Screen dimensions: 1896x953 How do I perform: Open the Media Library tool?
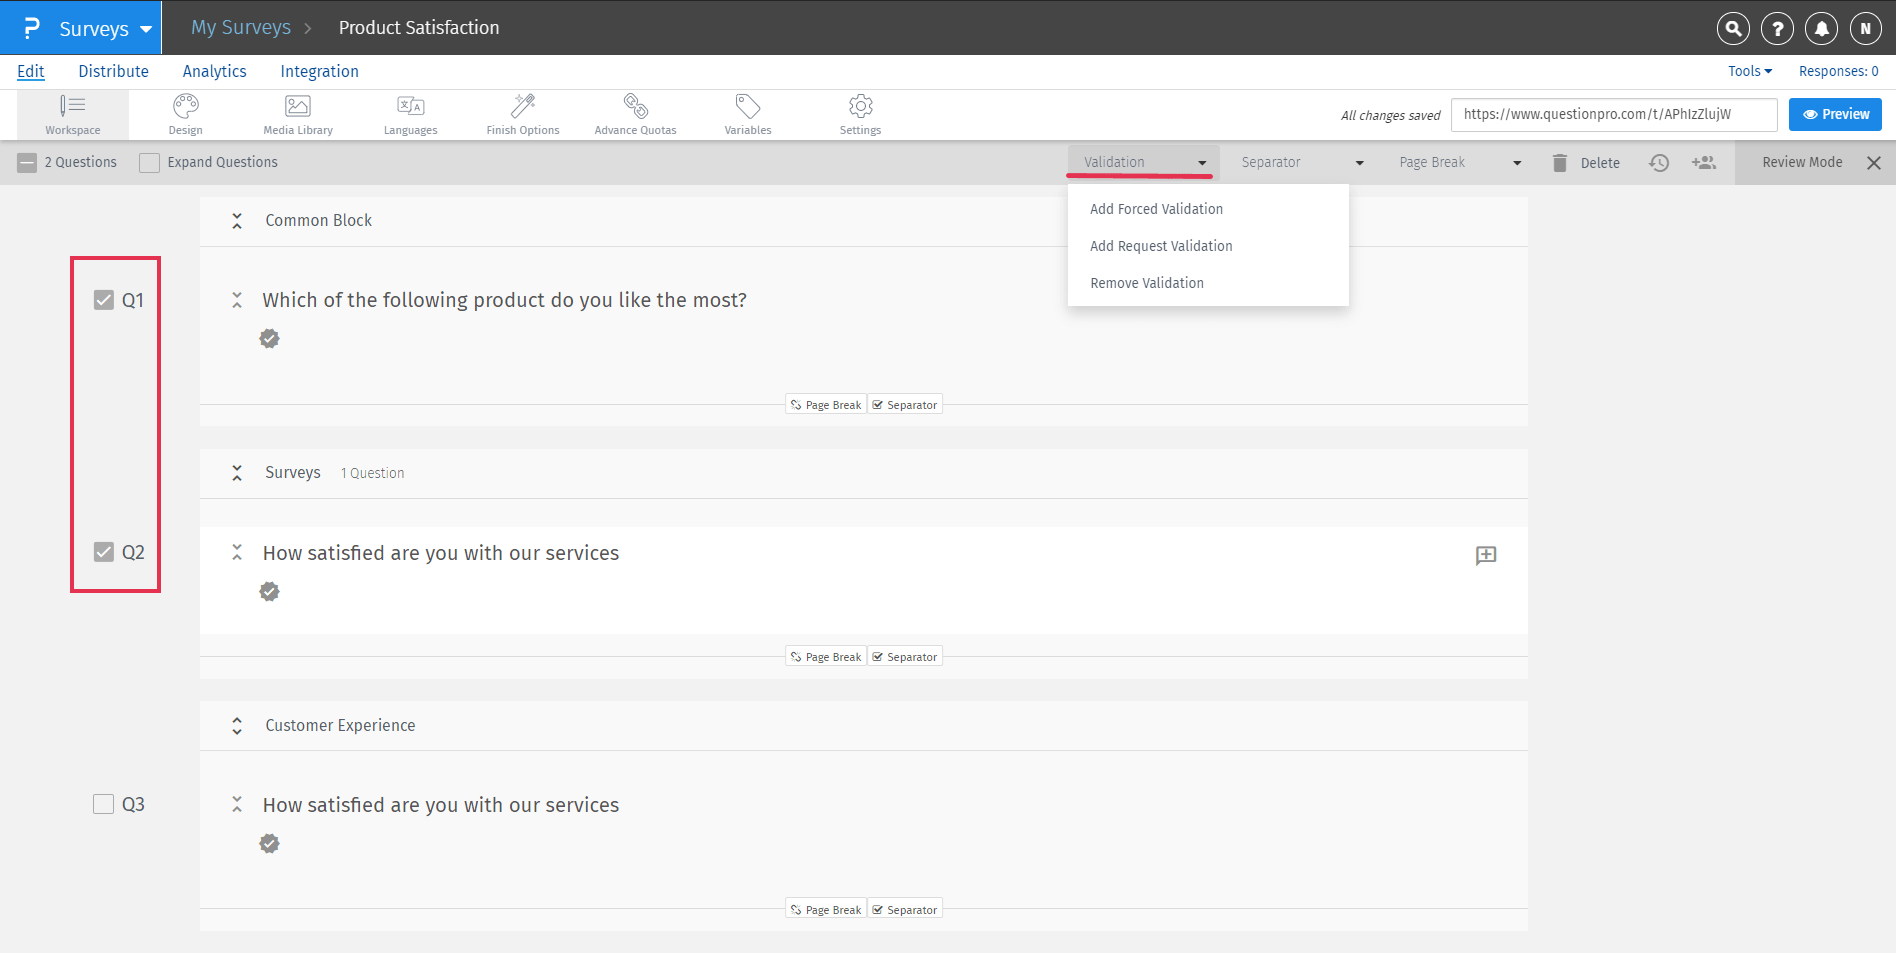[x=298, y=115]
